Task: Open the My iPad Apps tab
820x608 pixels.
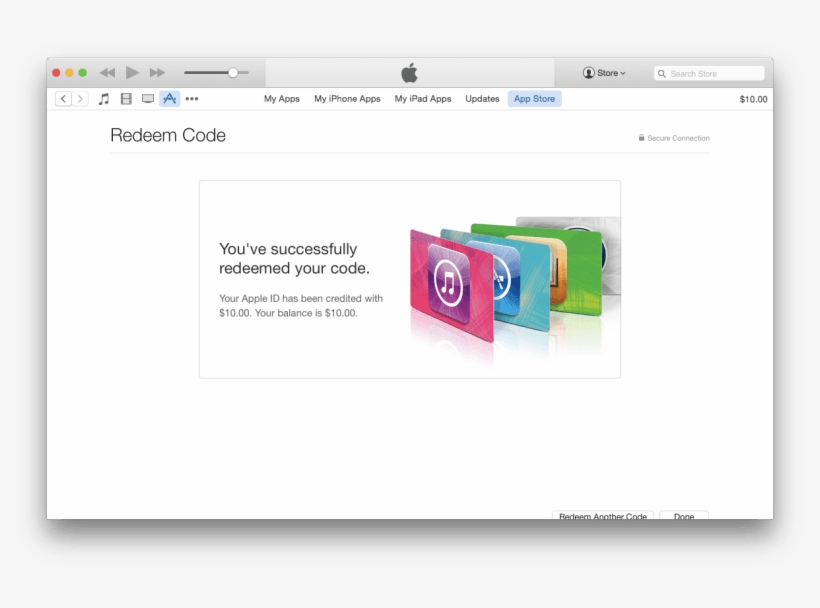Action: (423, 99)
